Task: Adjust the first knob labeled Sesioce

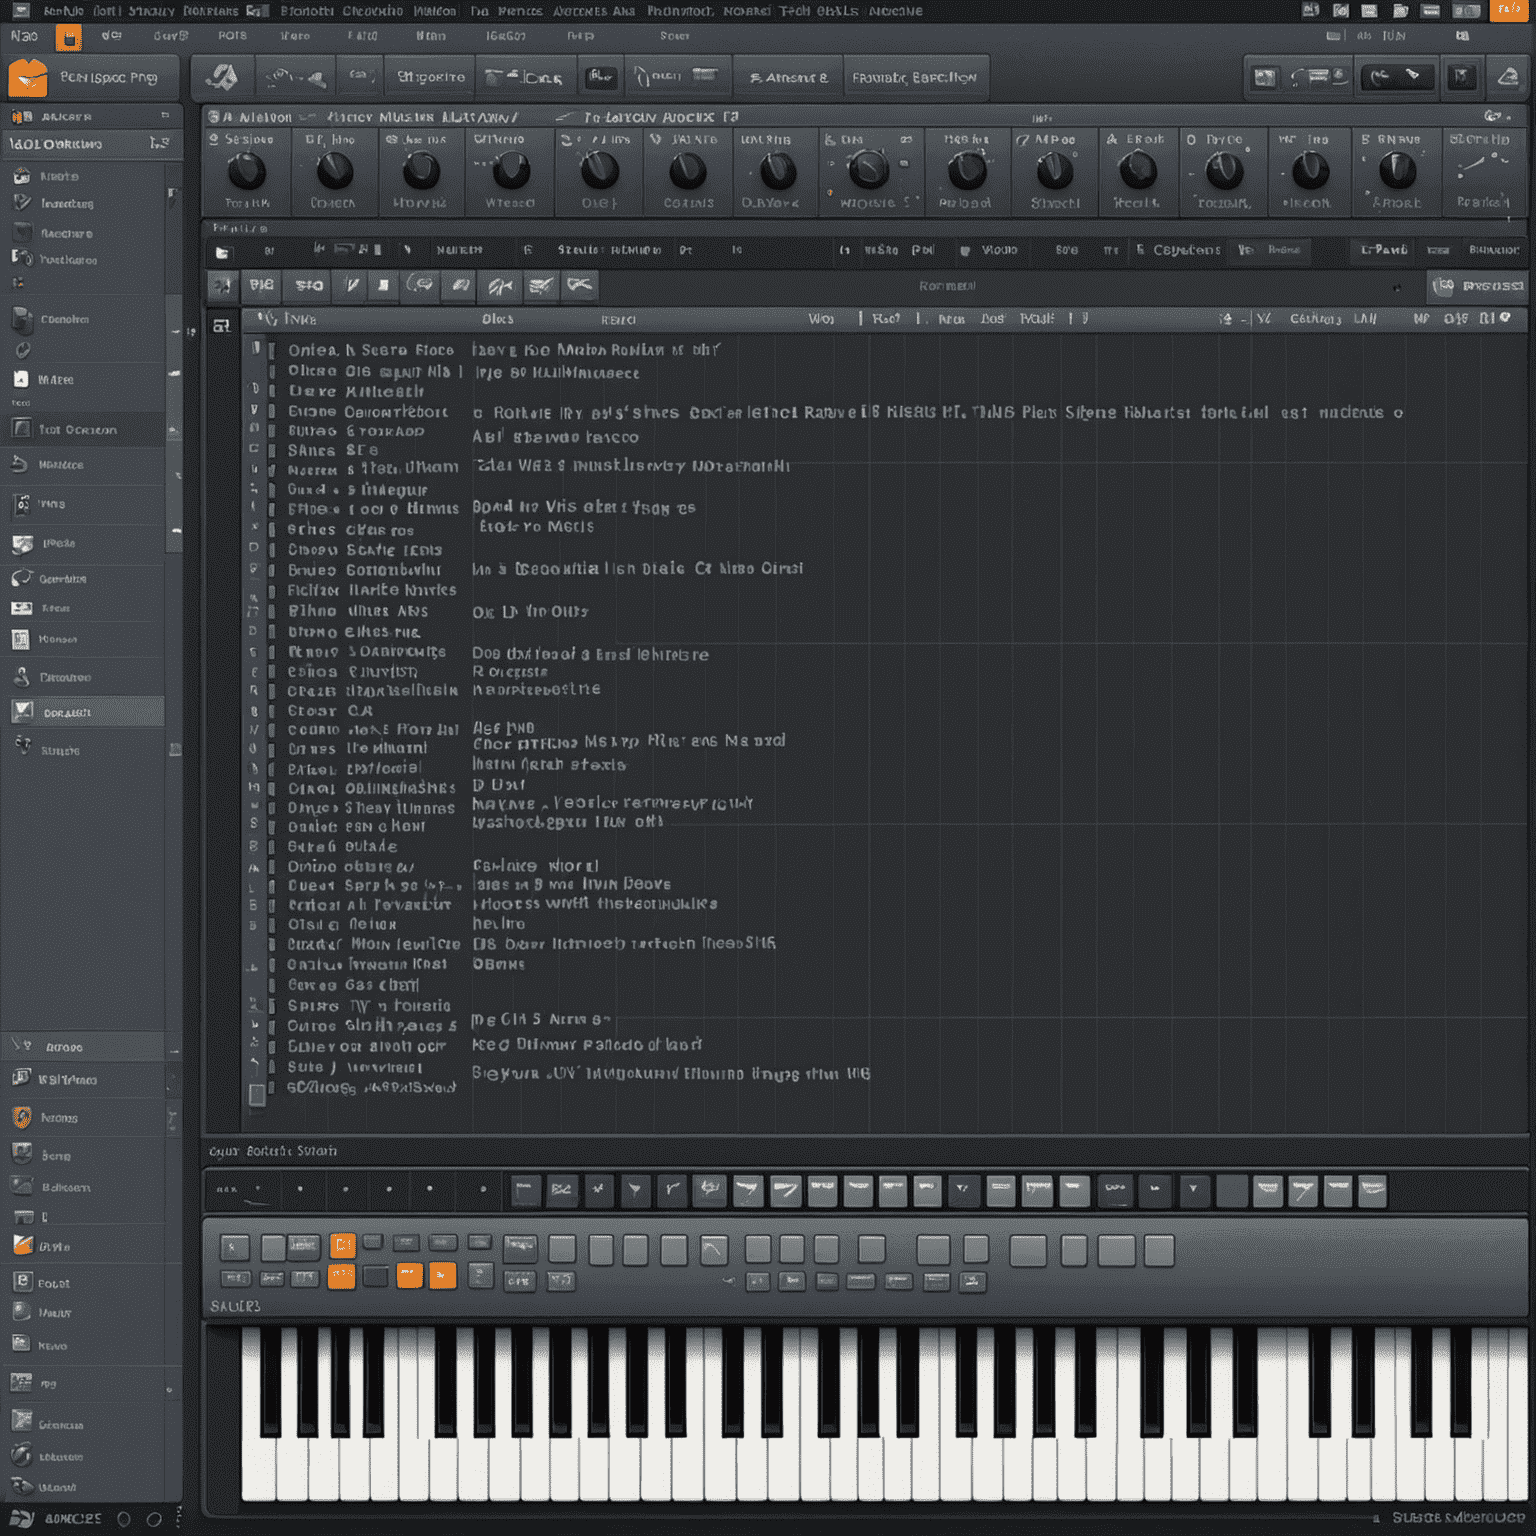Action: pyautogui.click(x=246, y=172)
